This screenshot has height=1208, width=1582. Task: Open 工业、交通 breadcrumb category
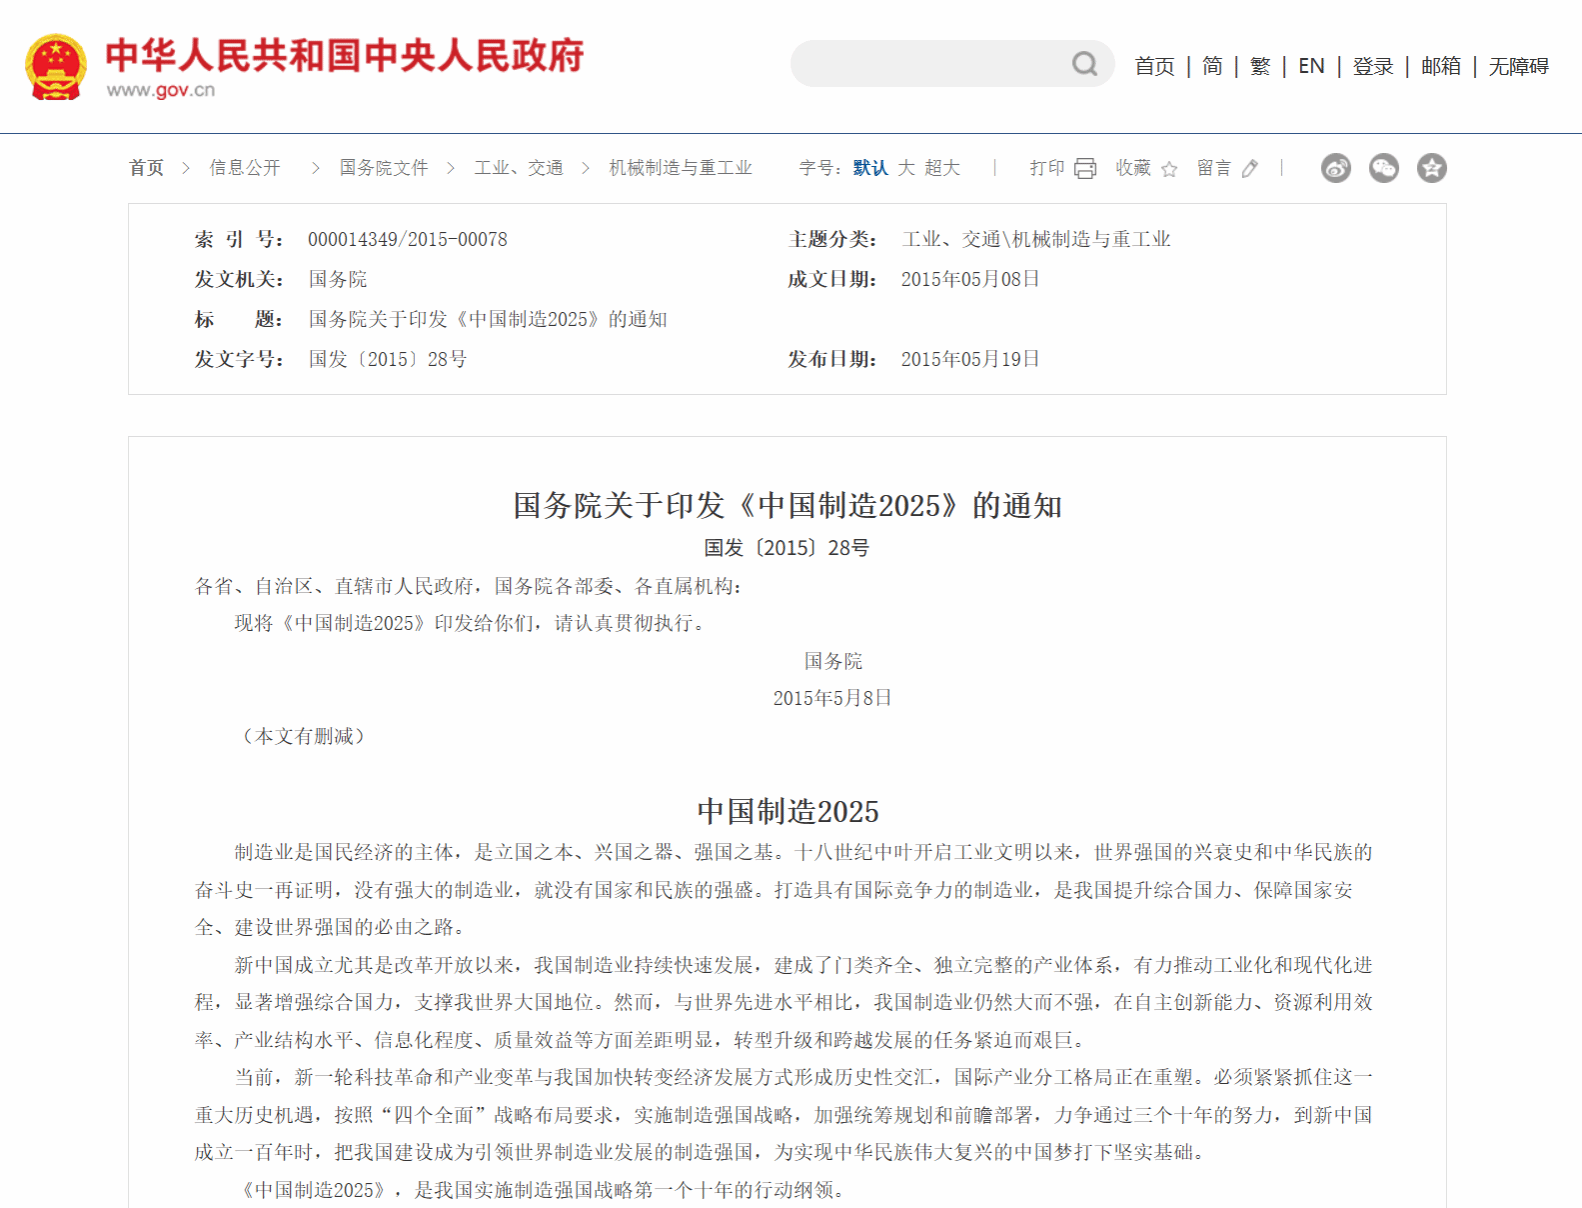pyautogui.click(x=519, y=168)
